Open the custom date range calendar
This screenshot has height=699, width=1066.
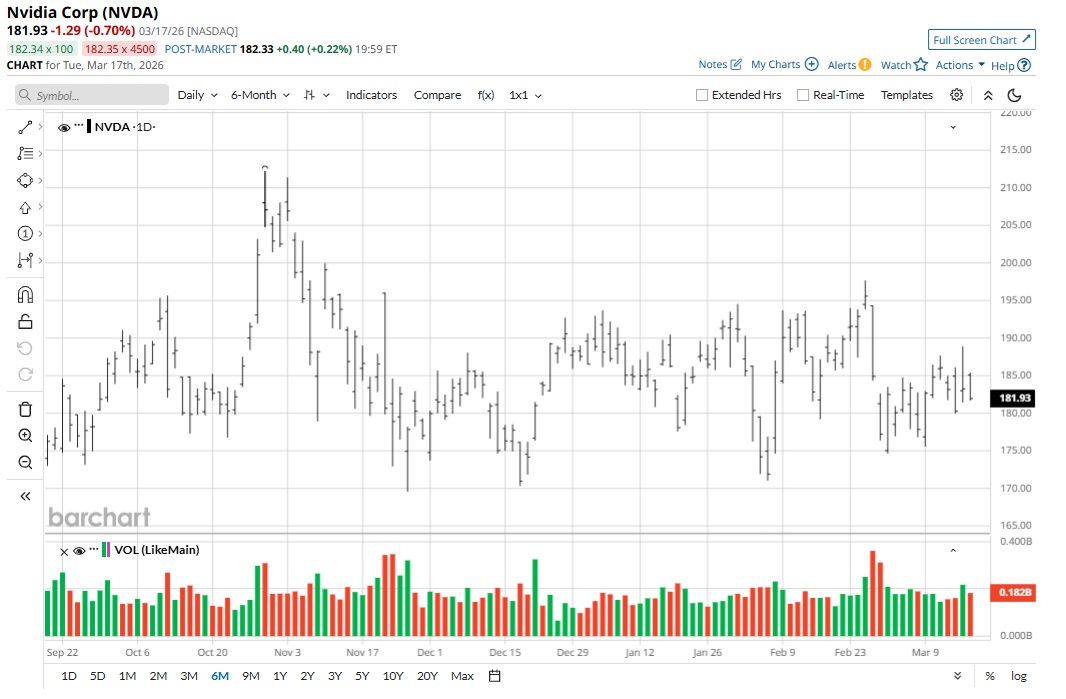click(x=495, y=676)
